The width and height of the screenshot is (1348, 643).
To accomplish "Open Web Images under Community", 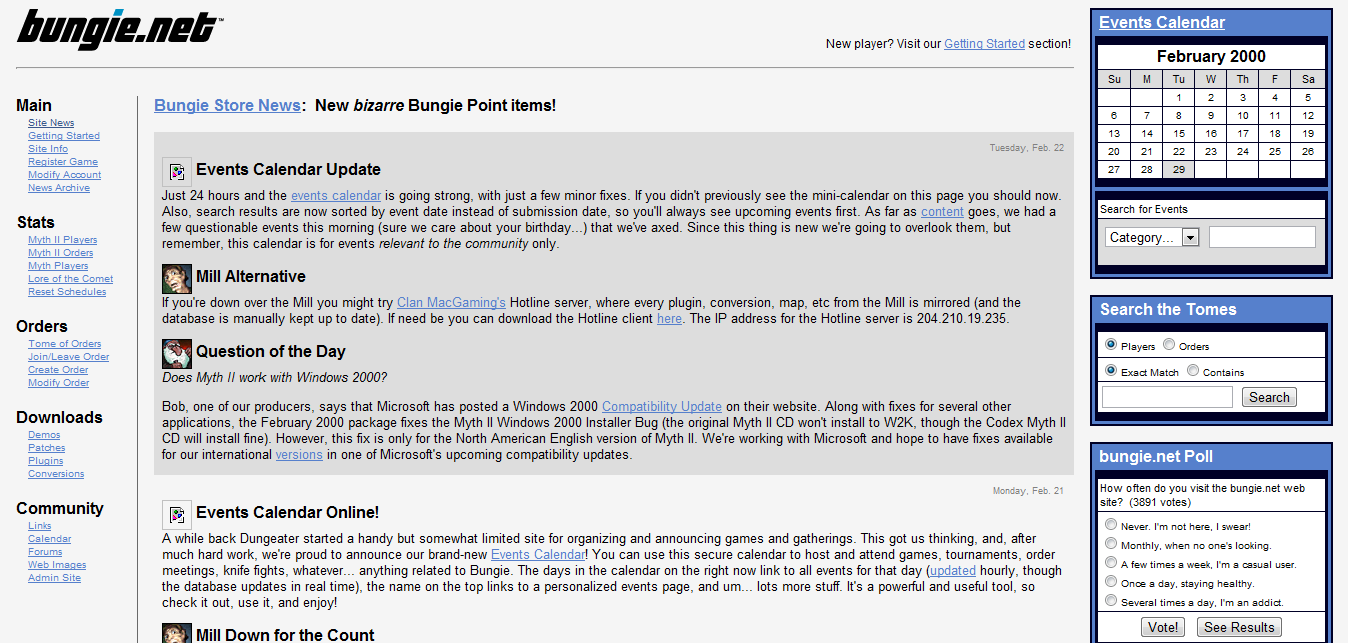I will (57, 565).
